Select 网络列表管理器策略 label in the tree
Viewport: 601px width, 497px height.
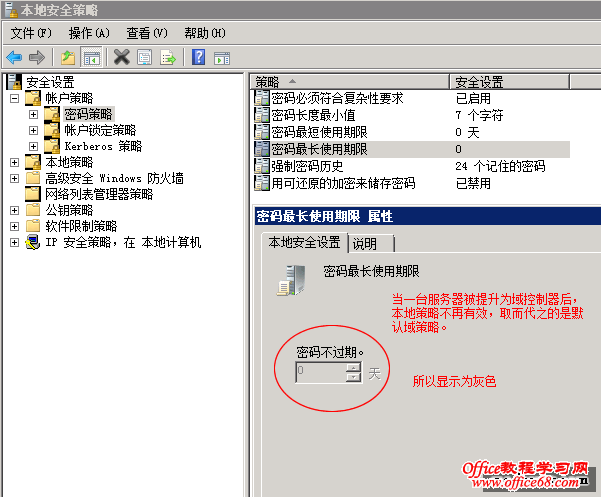click(99, 194)
